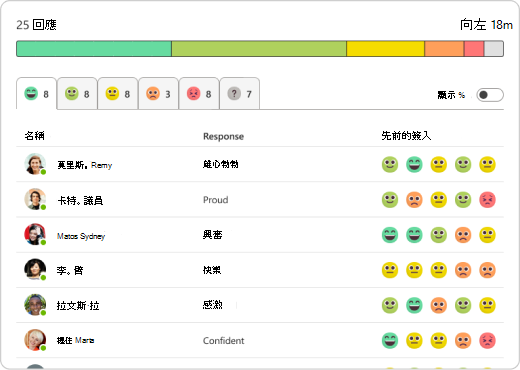Select the red upset emoji tab

199,94
